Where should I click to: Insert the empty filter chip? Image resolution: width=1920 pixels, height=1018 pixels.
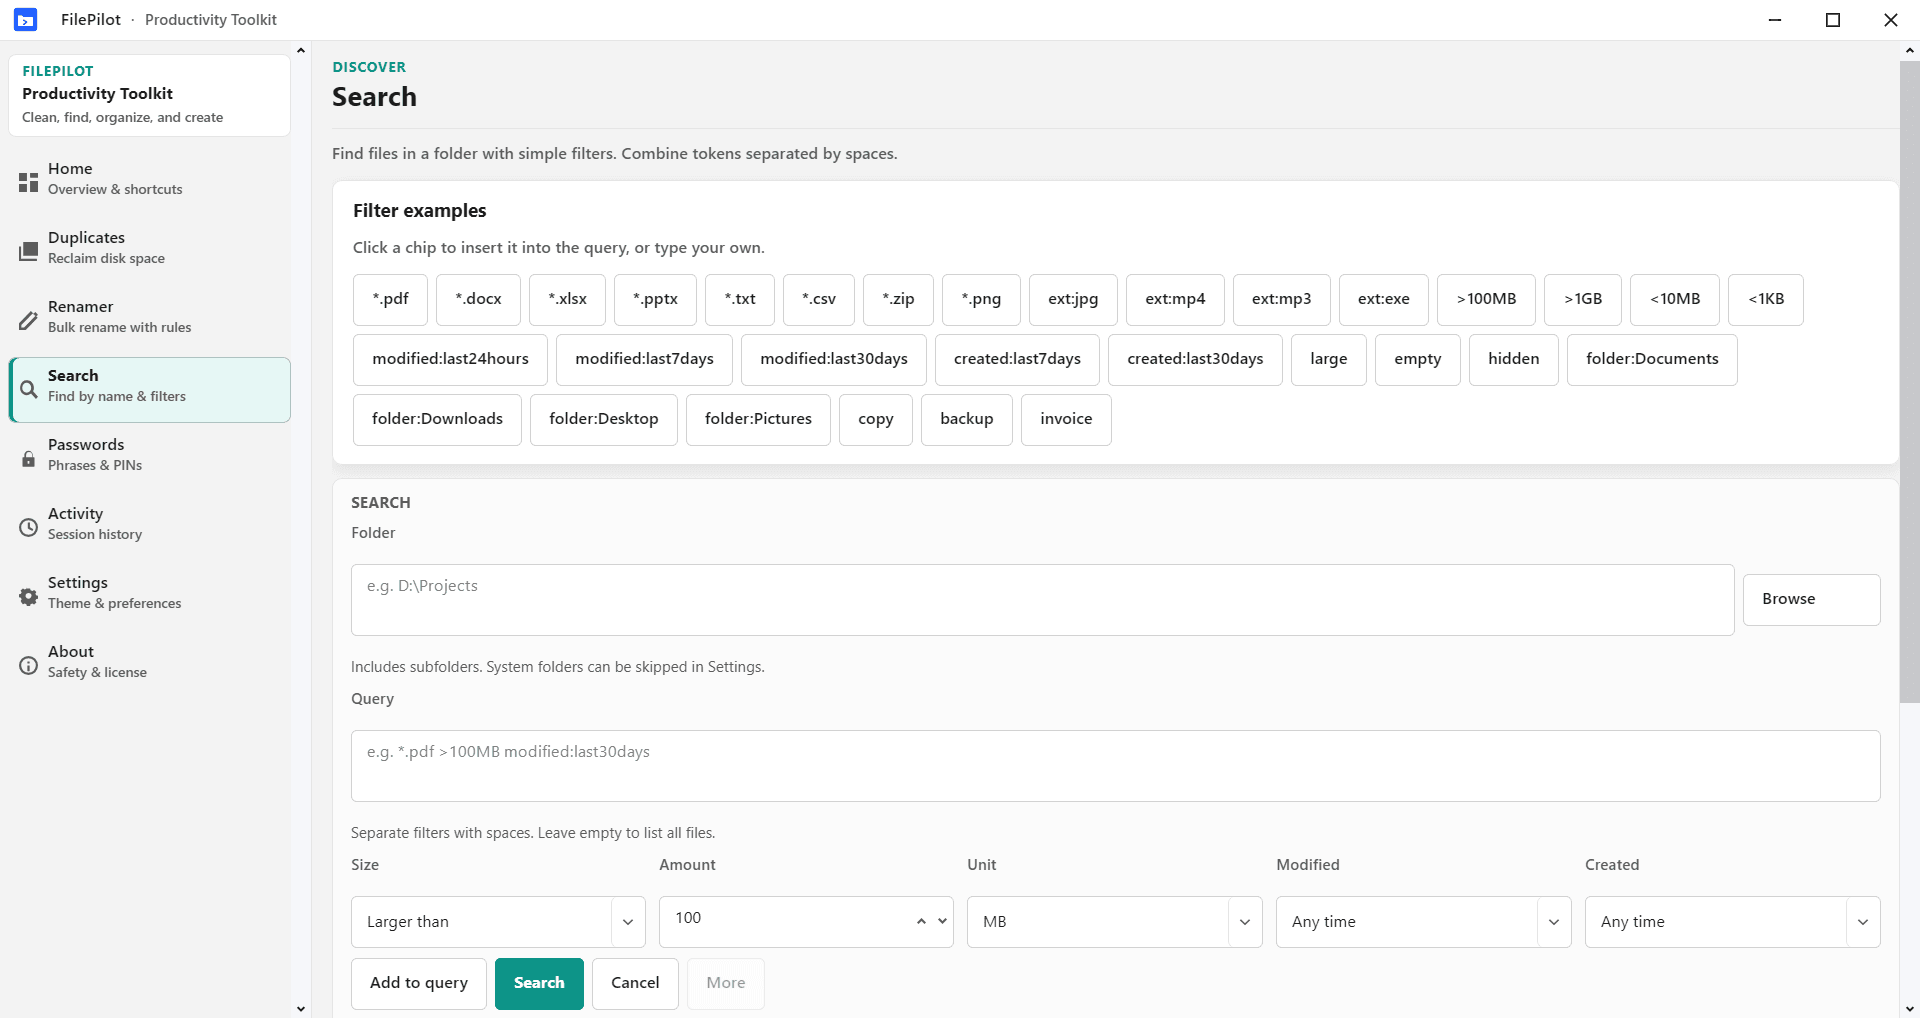pos(1418,359)
